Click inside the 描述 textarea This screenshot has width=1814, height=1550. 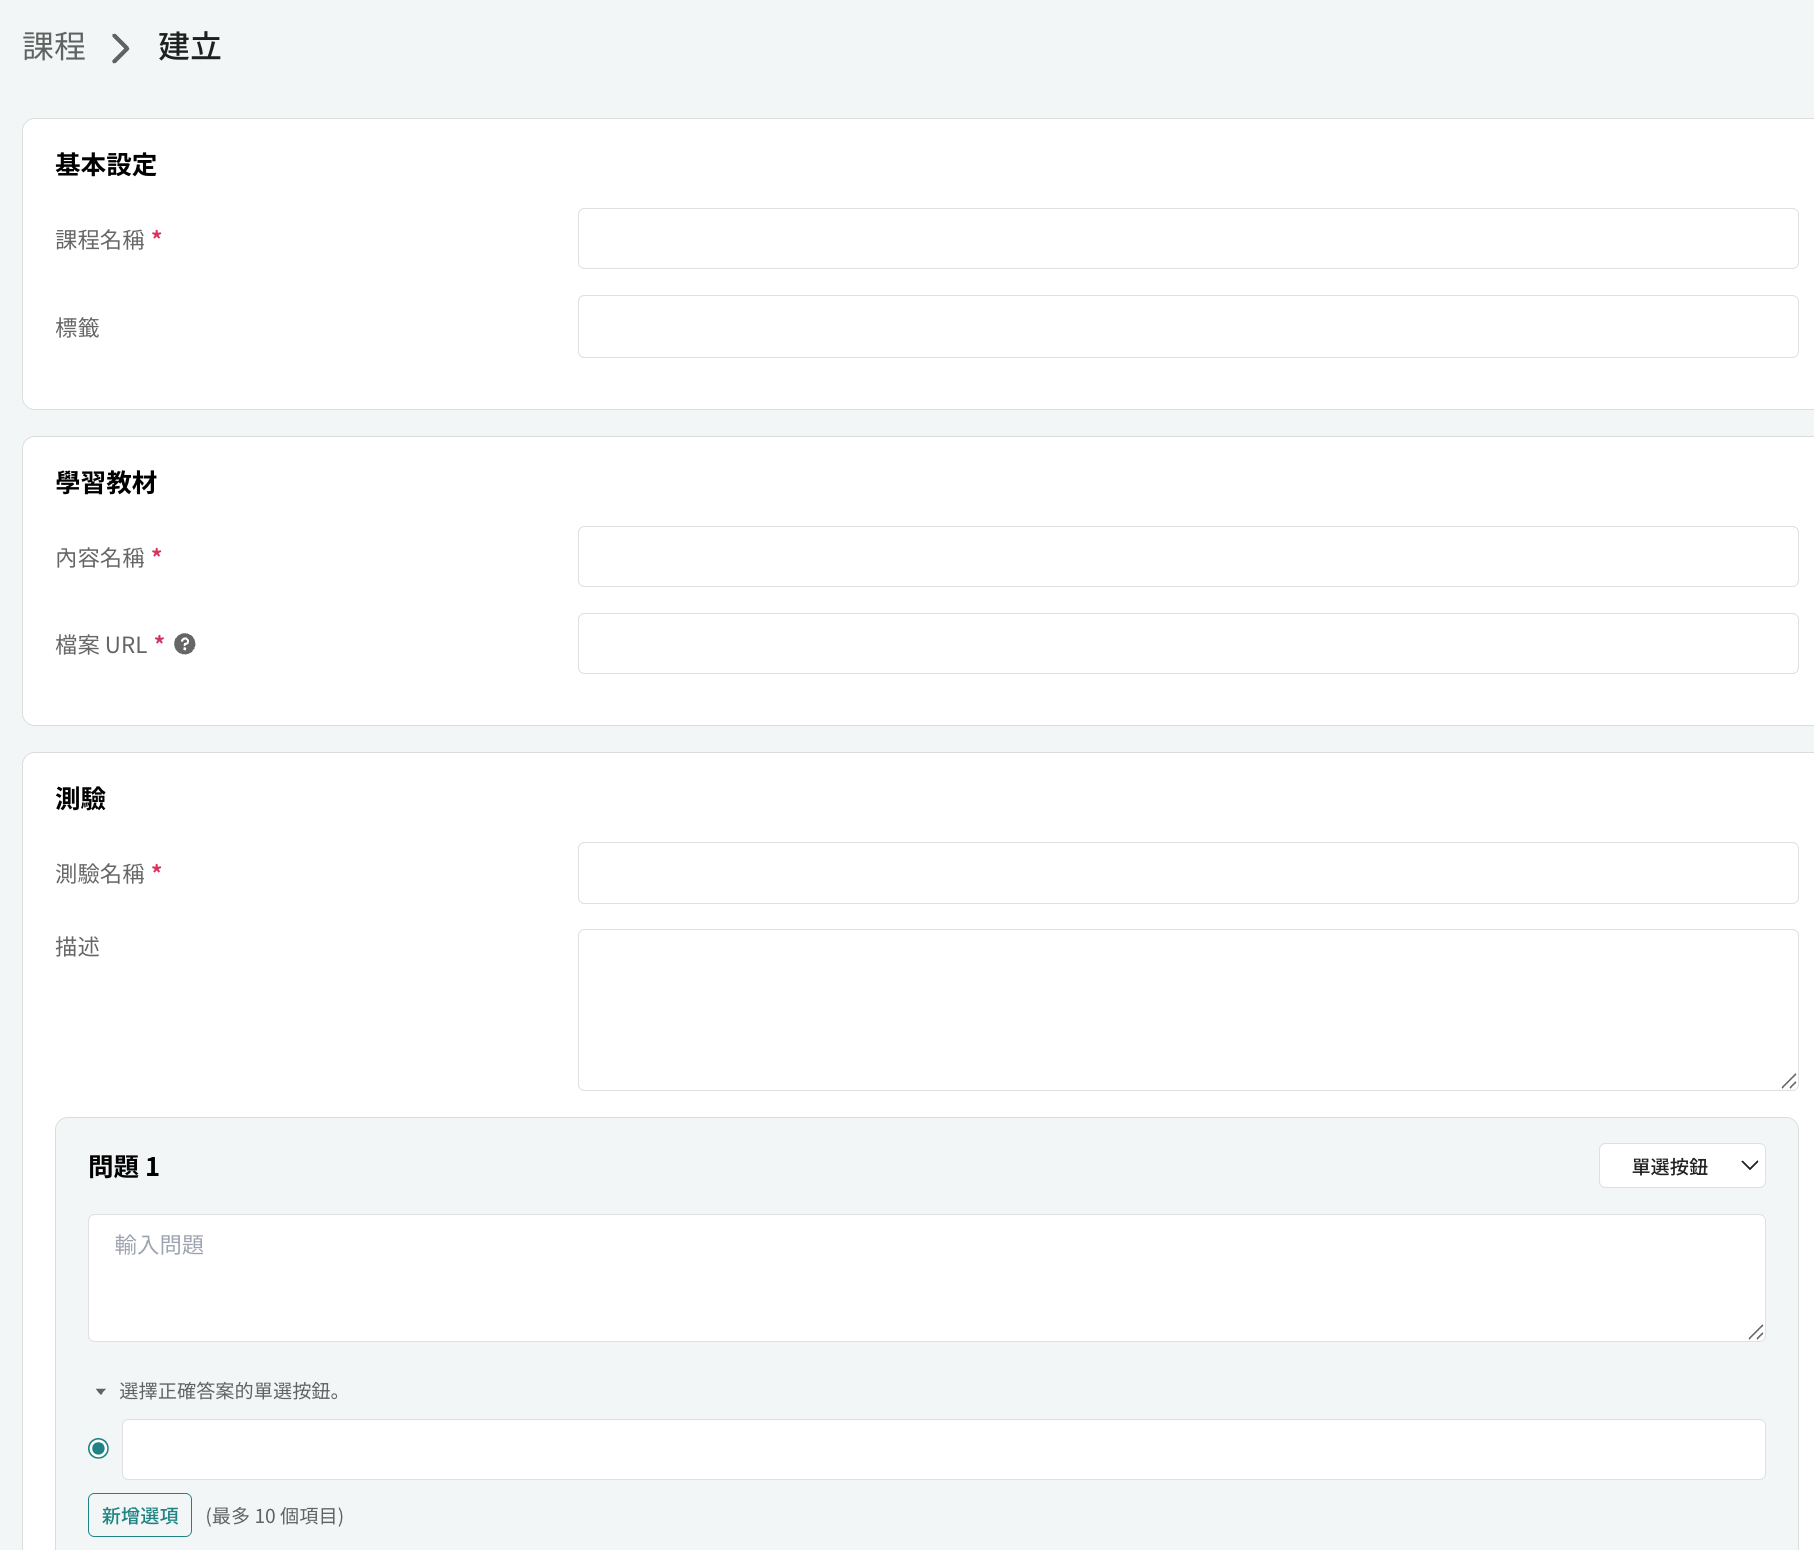pyautogui.click(x=1188, y=1010)
